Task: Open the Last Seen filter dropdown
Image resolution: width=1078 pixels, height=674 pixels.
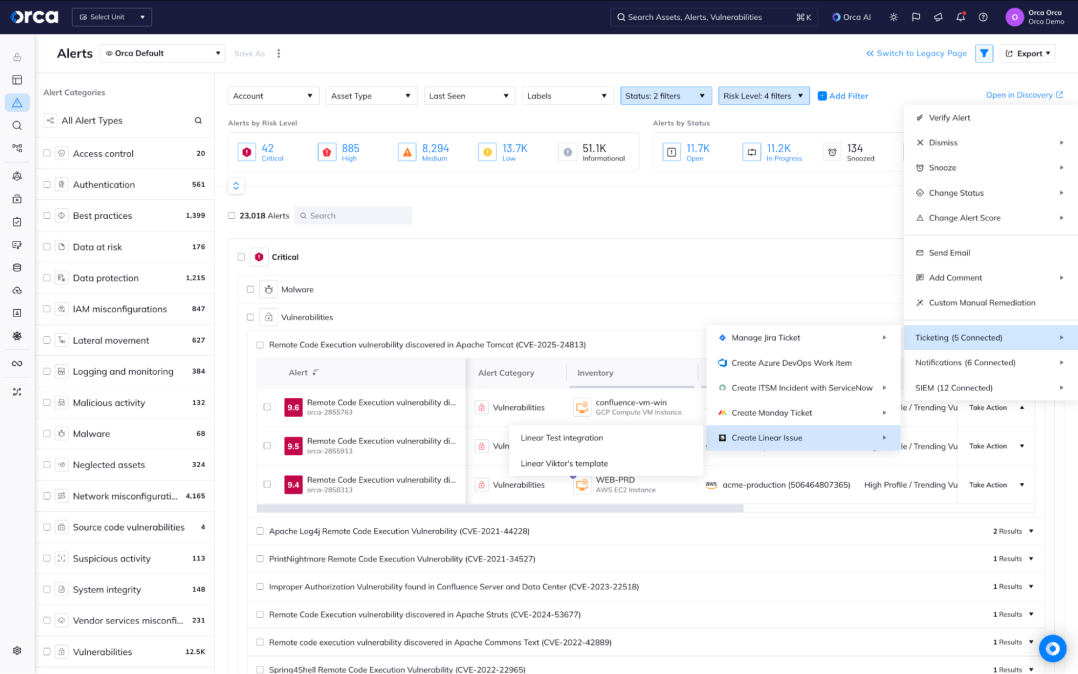Action: 469,96
